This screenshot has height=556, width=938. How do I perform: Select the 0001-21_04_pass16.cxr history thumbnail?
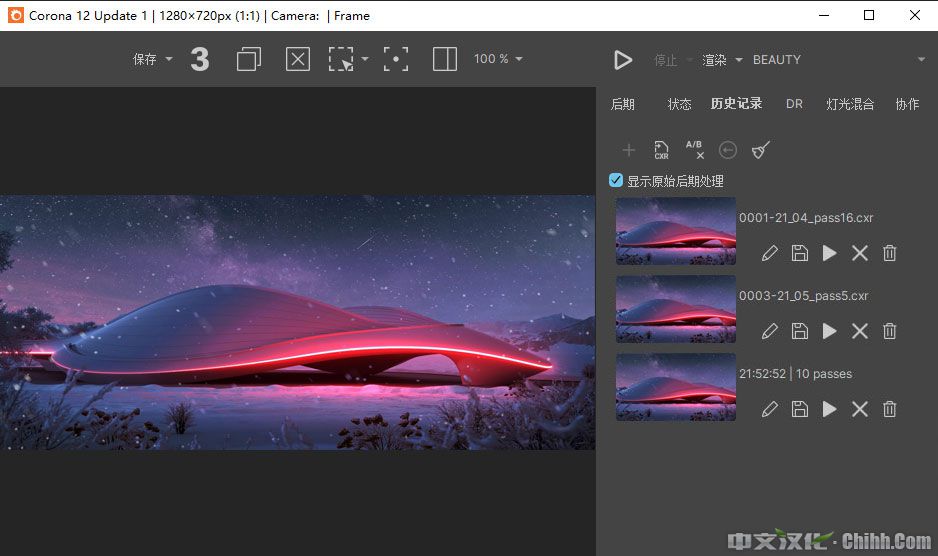675,231
